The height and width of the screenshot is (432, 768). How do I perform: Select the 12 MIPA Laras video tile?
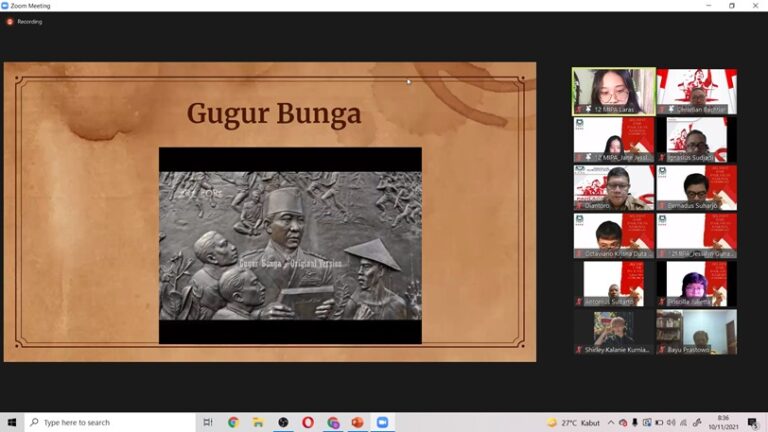pos(613,91)
